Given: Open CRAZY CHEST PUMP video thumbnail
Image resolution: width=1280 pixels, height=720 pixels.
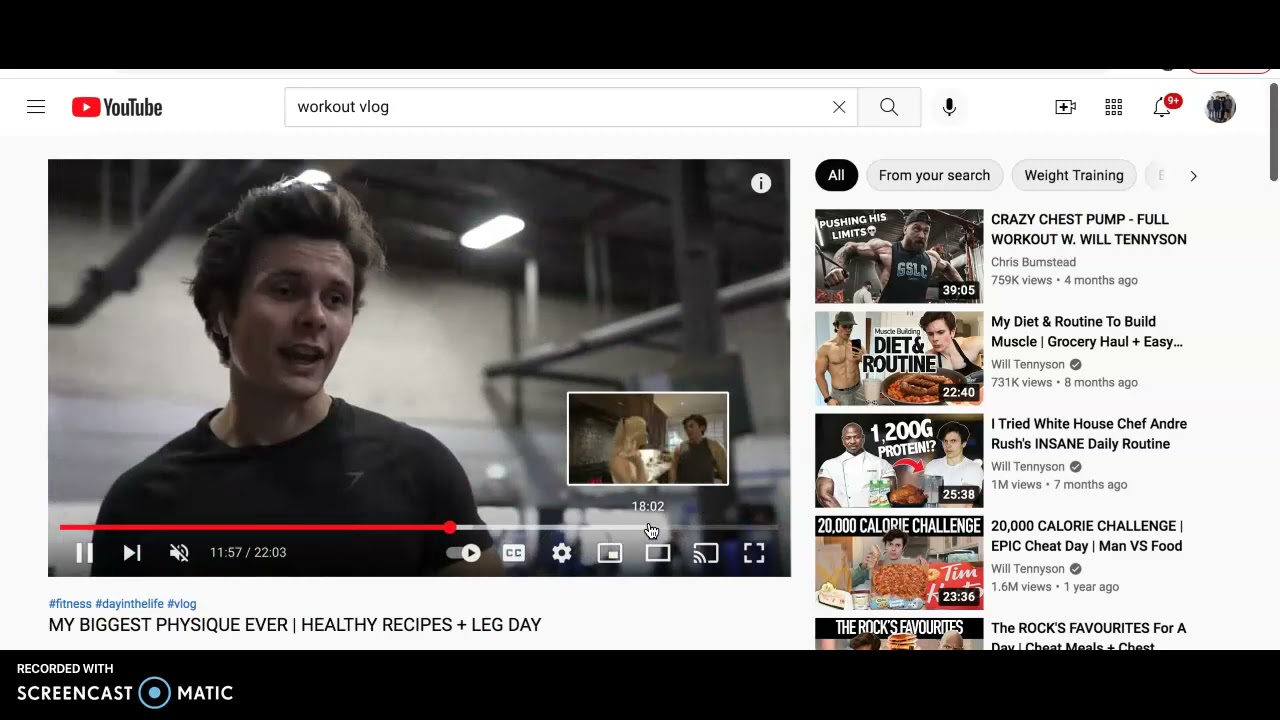Looking at the screenshot, I should tap(899, 256).
